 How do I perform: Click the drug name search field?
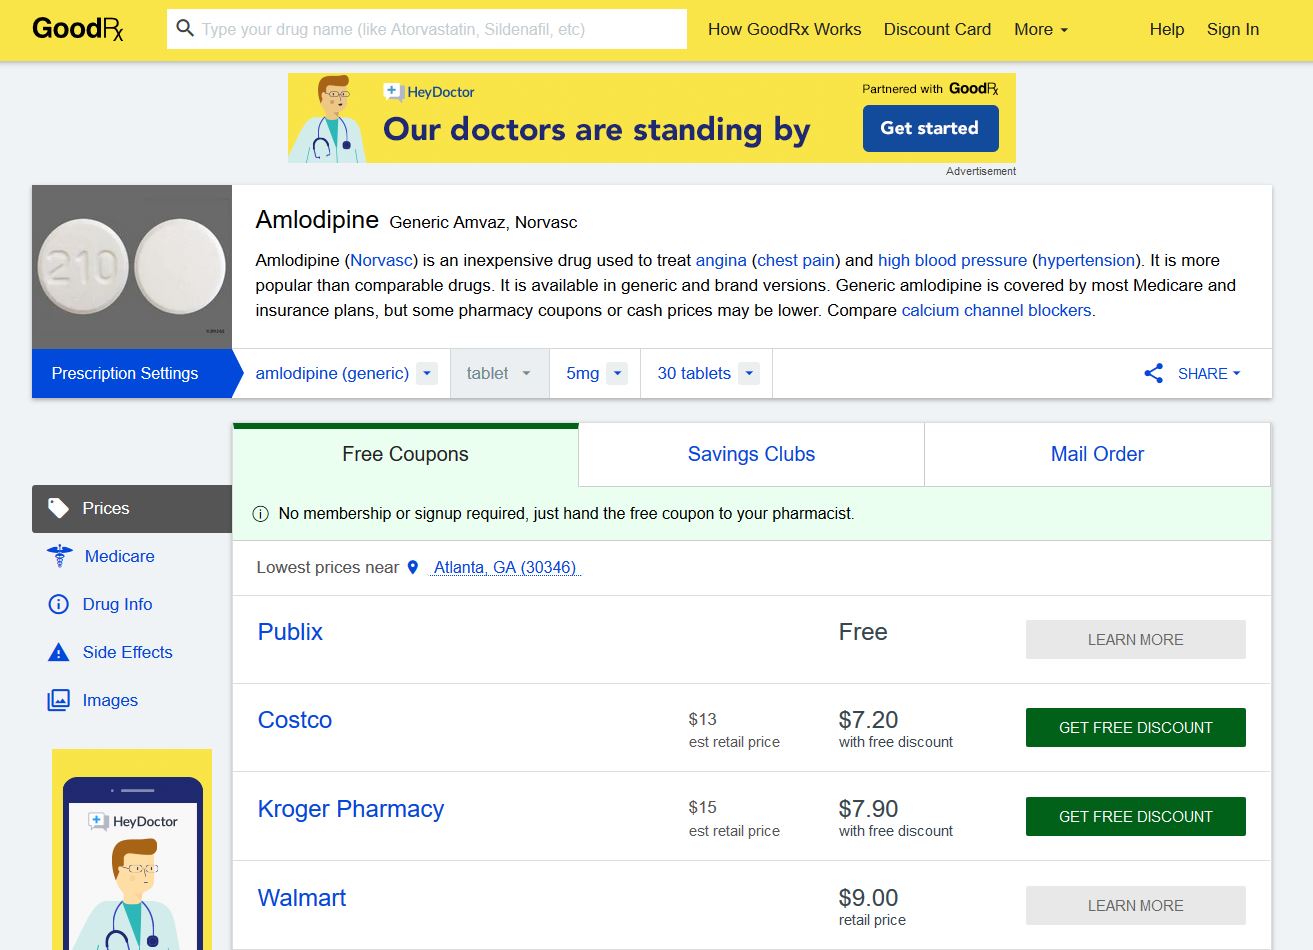(440, 29)
